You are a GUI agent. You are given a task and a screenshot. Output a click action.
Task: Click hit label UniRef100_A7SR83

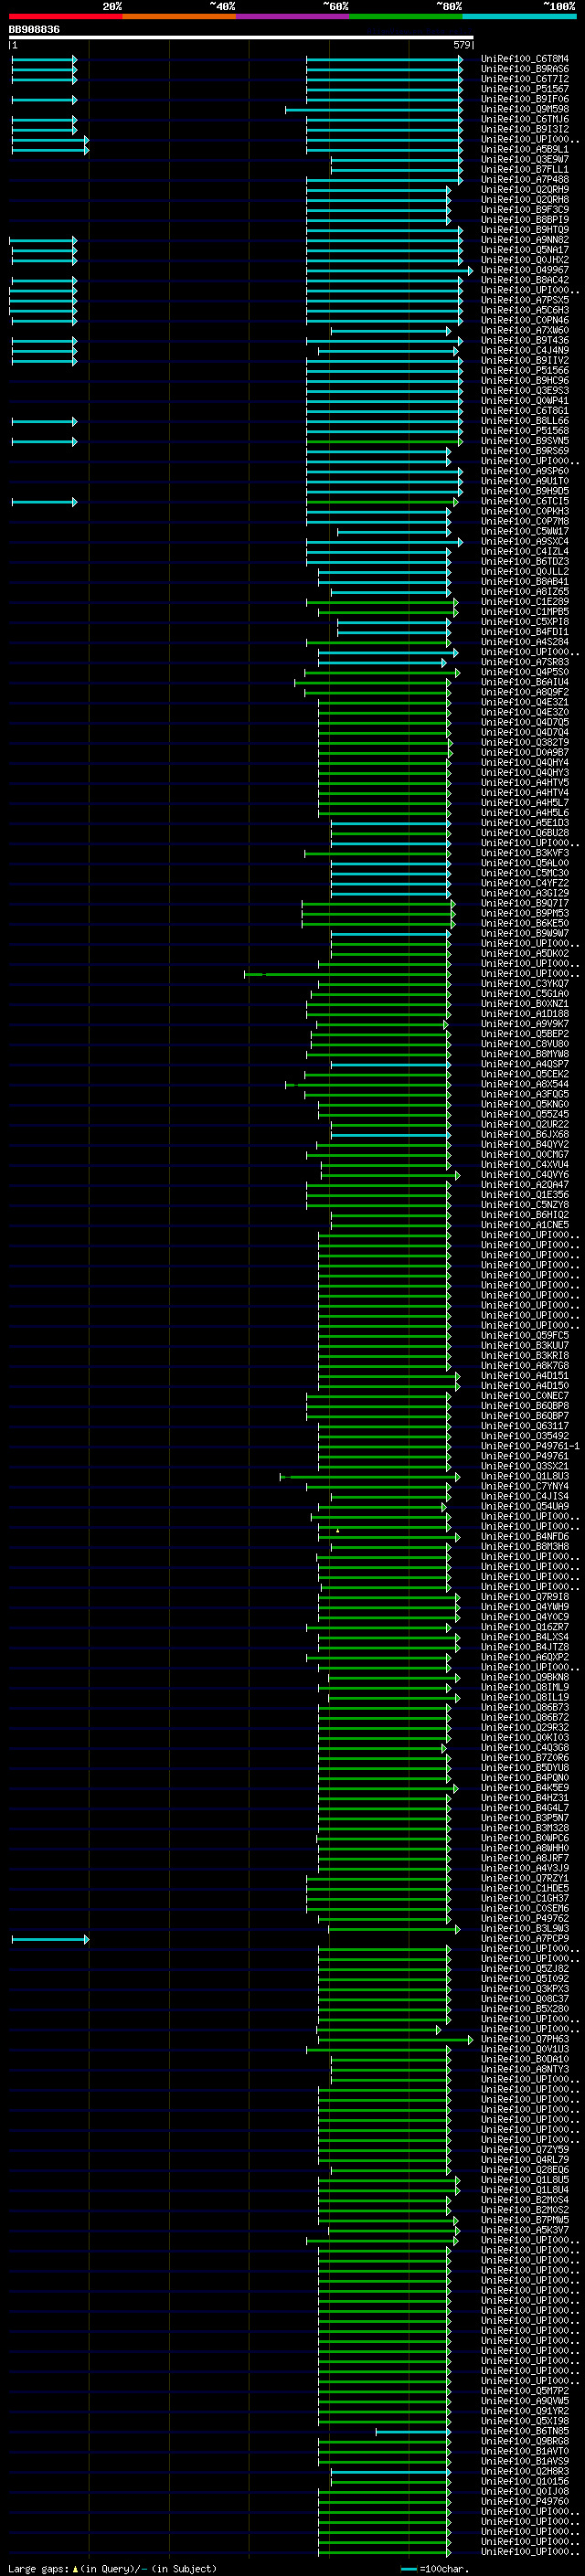tap(525, 662)
